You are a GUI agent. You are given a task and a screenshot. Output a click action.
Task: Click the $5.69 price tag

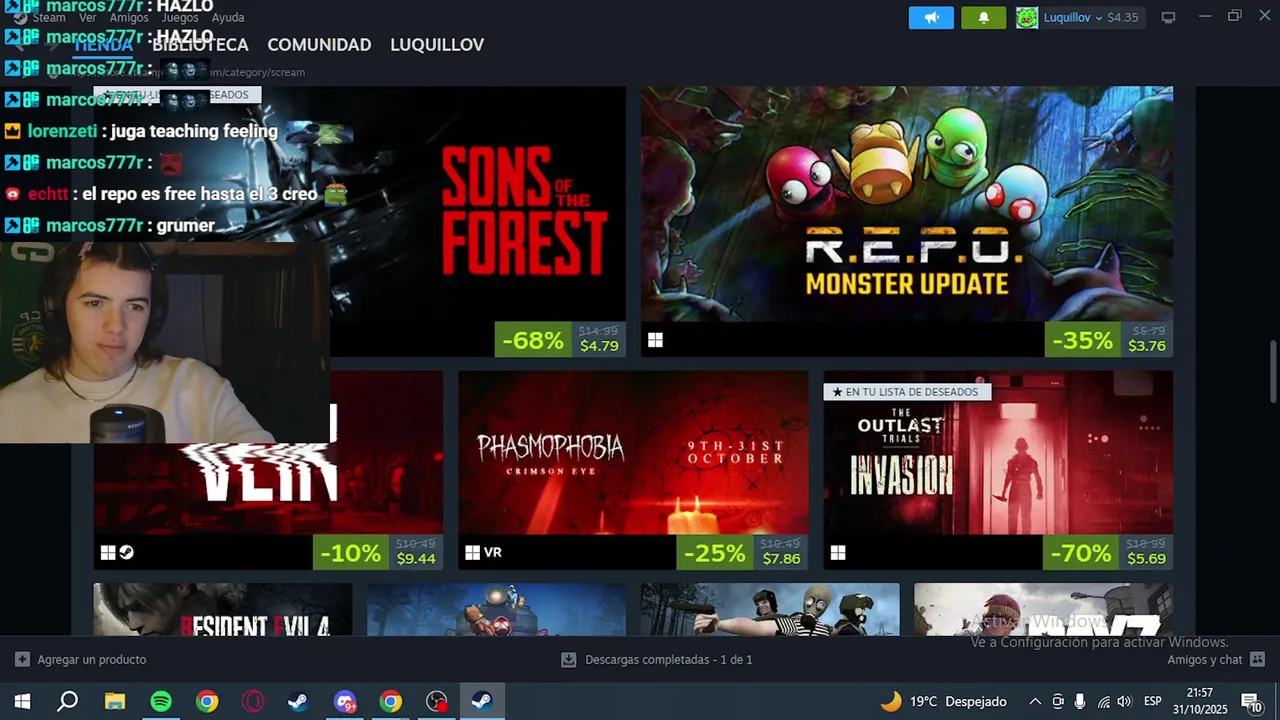pyautogui.click(x=1146, y=559)
